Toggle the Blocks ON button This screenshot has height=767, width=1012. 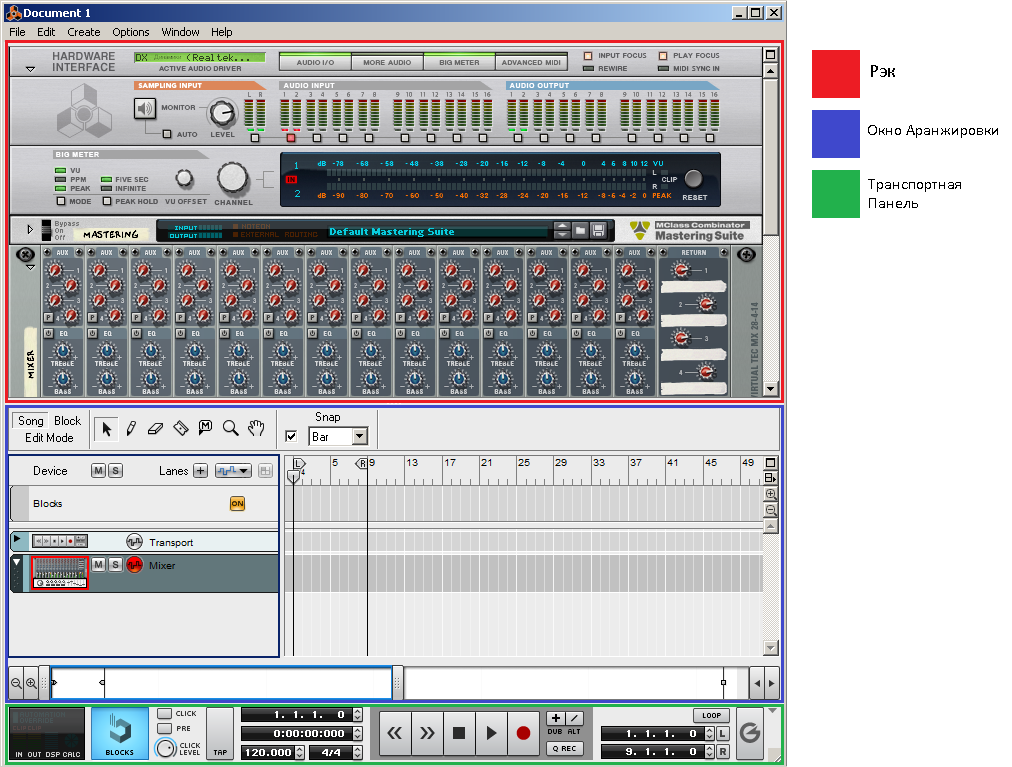(x=237, y=504)
